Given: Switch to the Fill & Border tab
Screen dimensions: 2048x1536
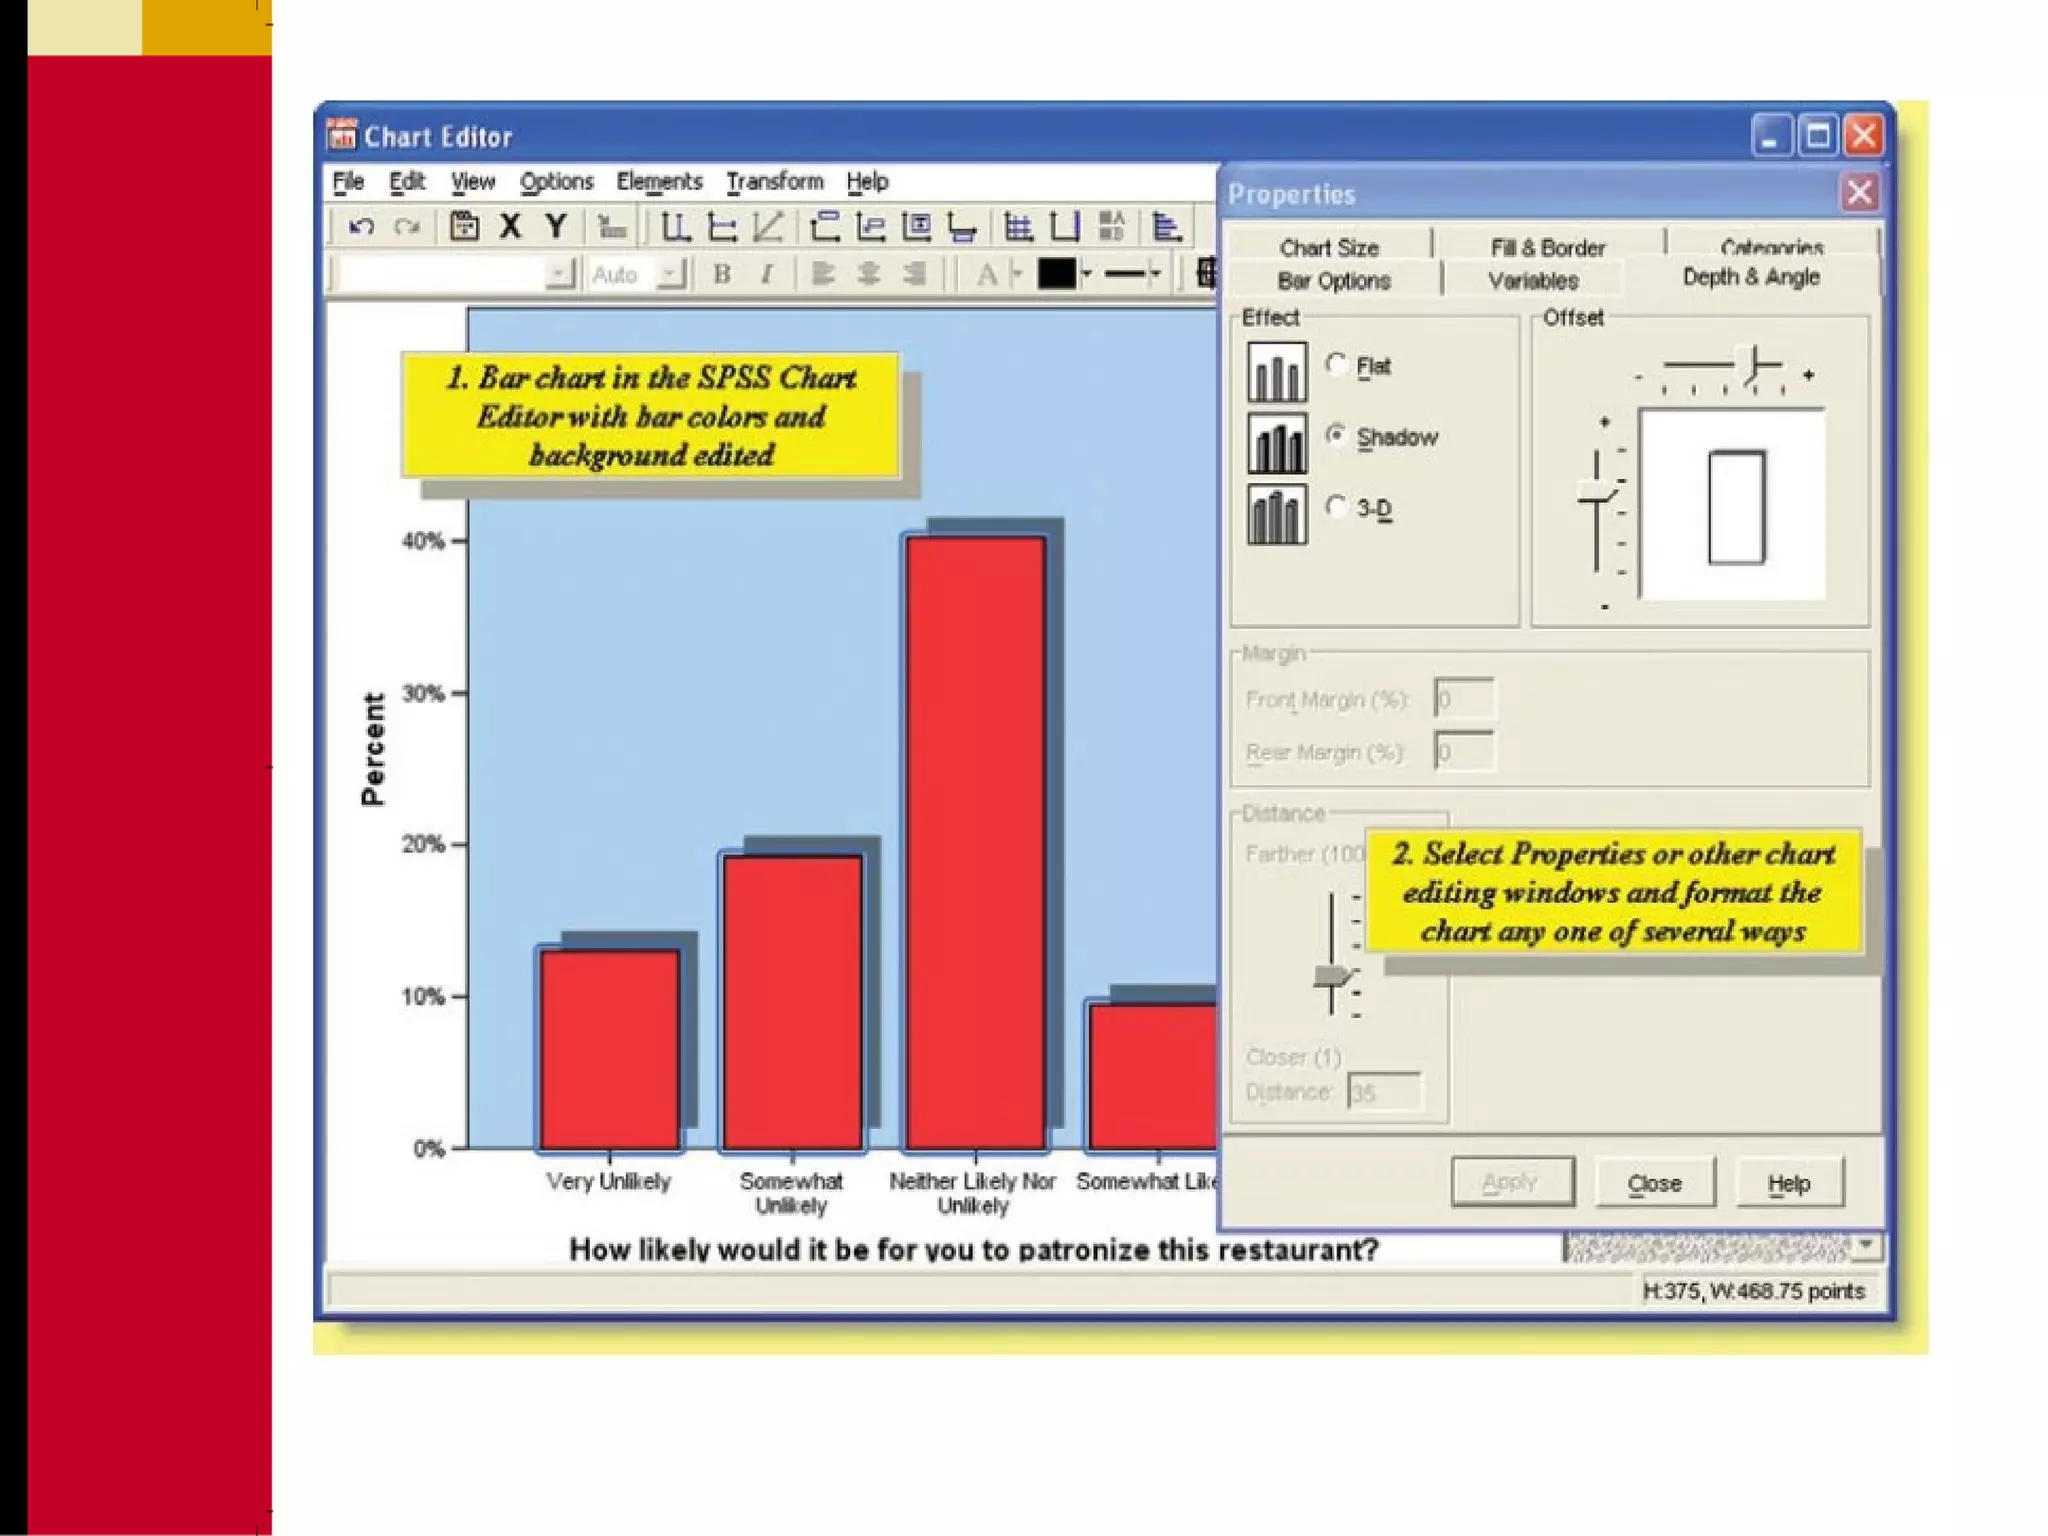Looking at the screenshot, I should [1547, 247].
